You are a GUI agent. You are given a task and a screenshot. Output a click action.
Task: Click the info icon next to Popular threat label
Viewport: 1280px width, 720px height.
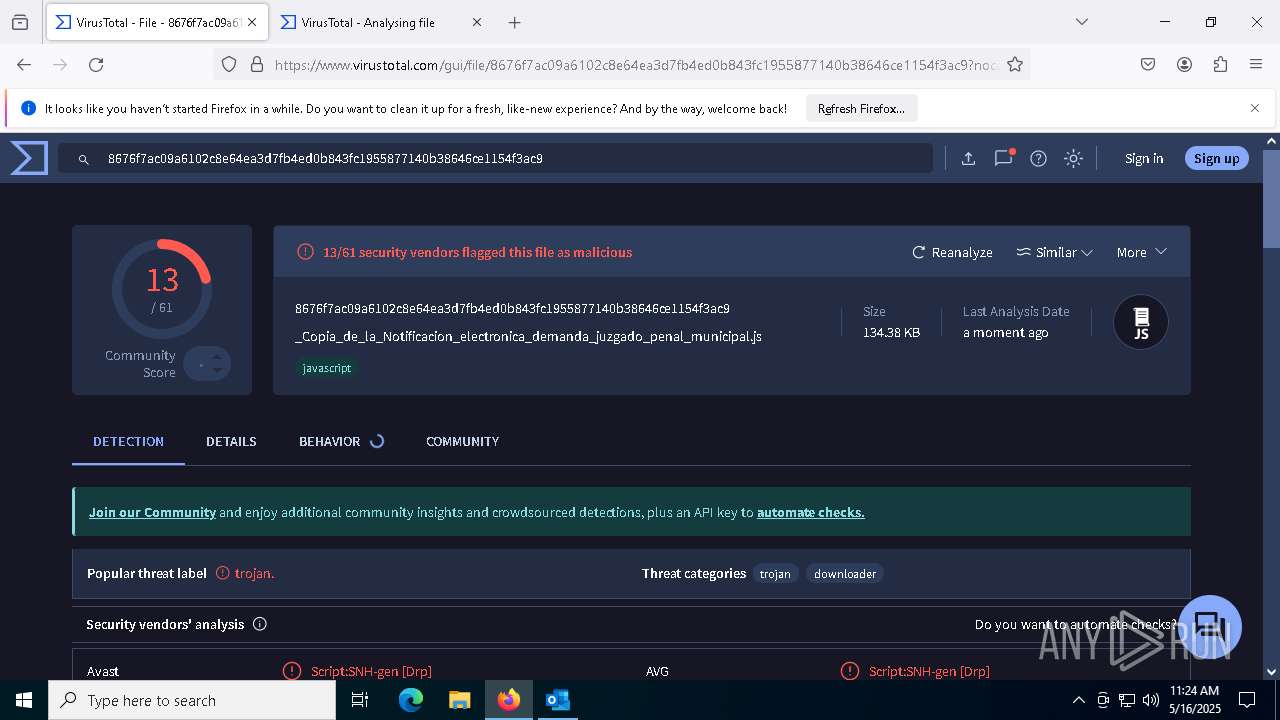(223, 573)
